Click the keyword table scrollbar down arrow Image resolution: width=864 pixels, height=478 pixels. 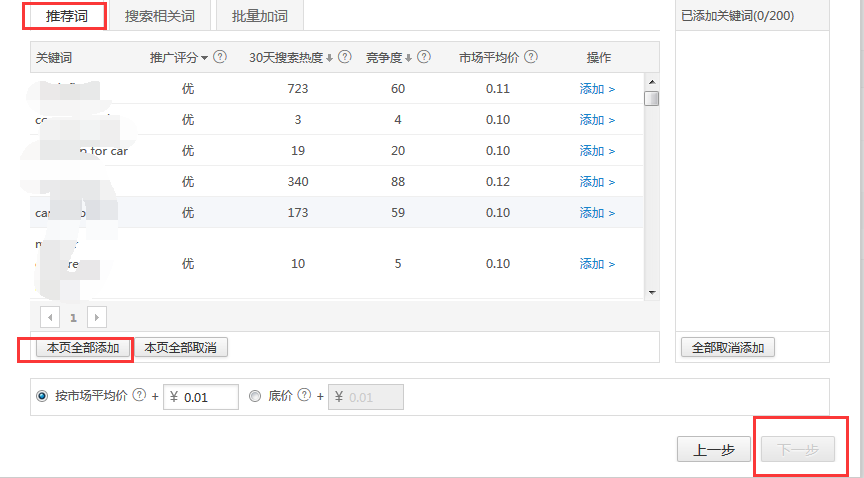pyautogui.click(x=651, y=292)
